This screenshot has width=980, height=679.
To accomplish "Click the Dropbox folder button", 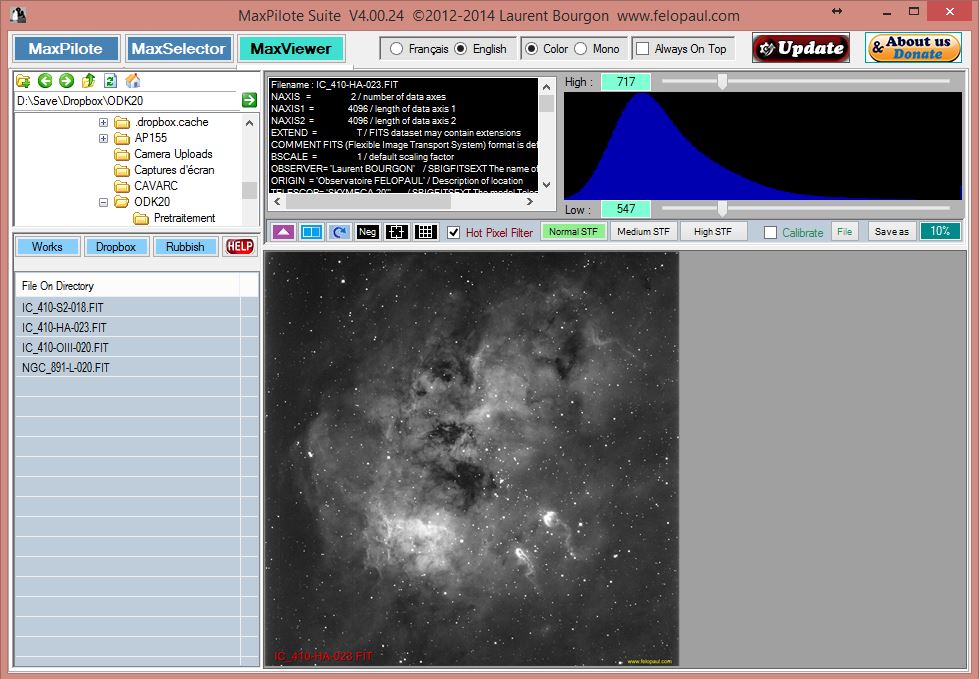I will [116, 246].
